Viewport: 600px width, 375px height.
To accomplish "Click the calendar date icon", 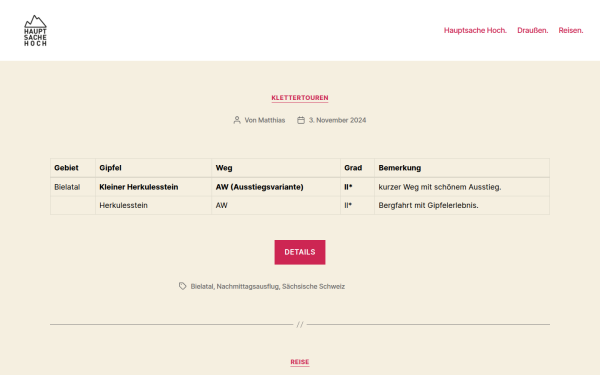I will [x=301, y=120].
